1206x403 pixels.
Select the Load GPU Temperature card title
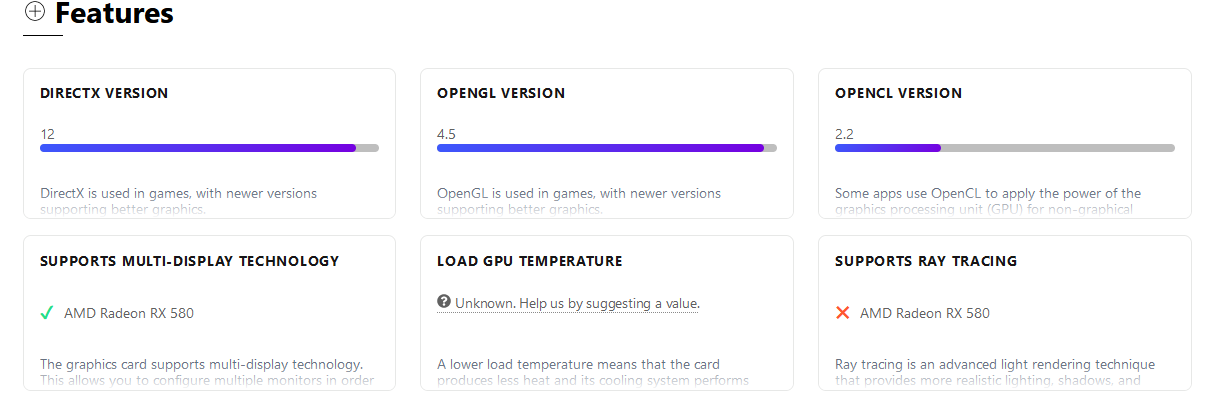(x=529, y=261)
